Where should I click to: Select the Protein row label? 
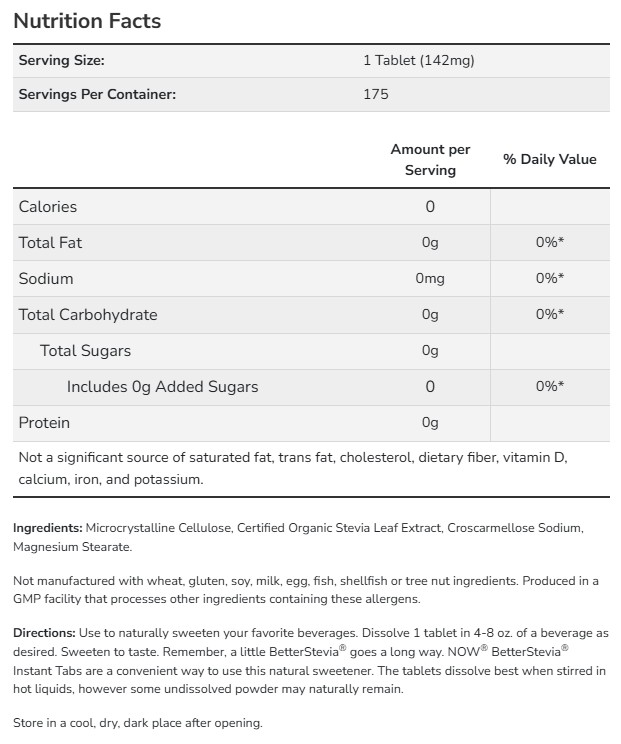(44, 423)
